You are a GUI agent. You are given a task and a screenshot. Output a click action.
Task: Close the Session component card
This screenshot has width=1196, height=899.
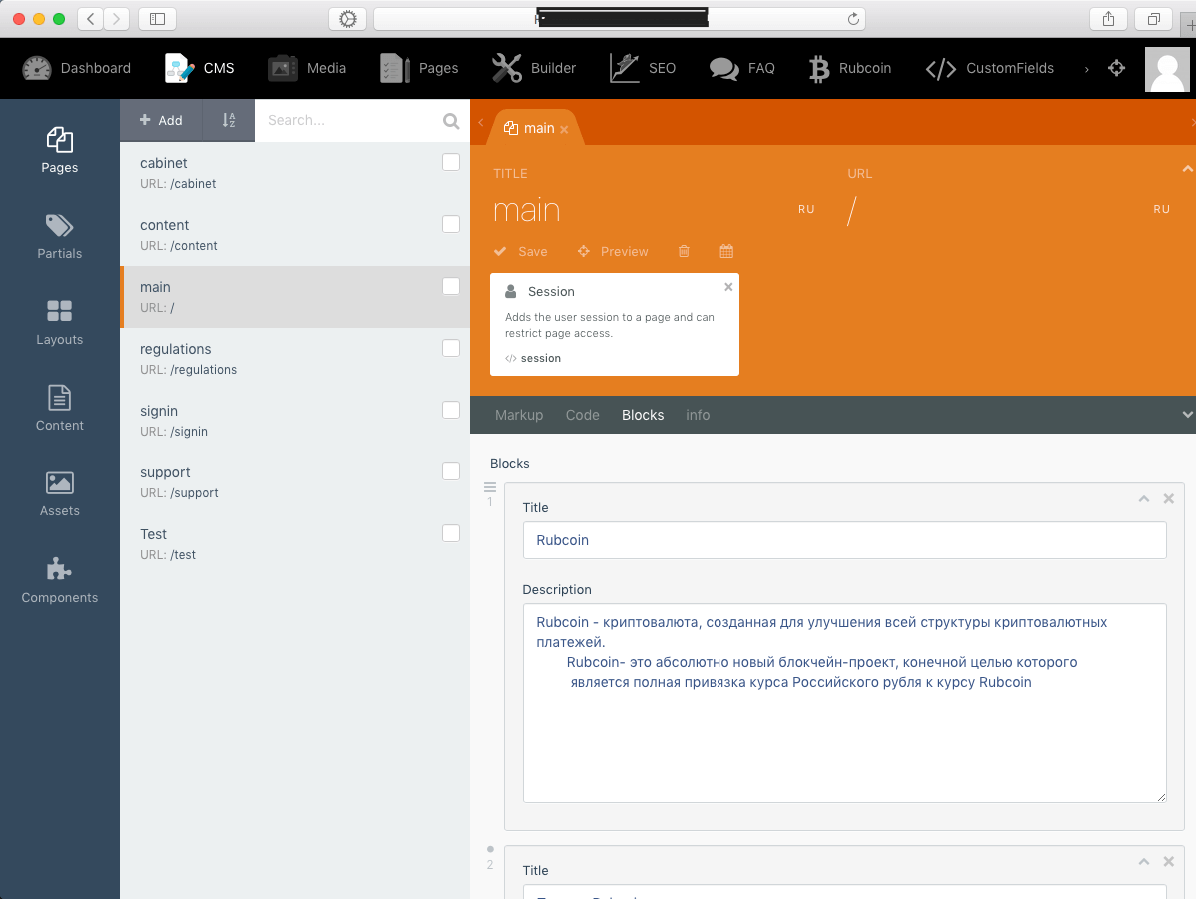point(728,287)
